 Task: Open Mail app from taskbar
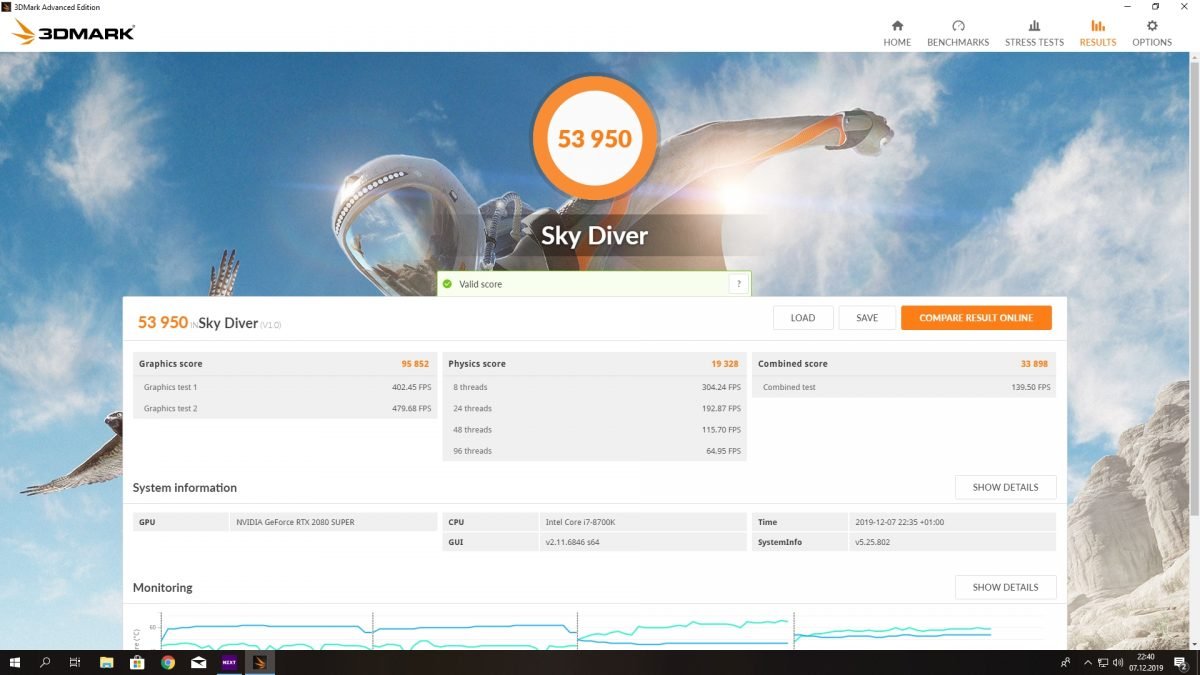pyautogui.click(x=198, y=662)
